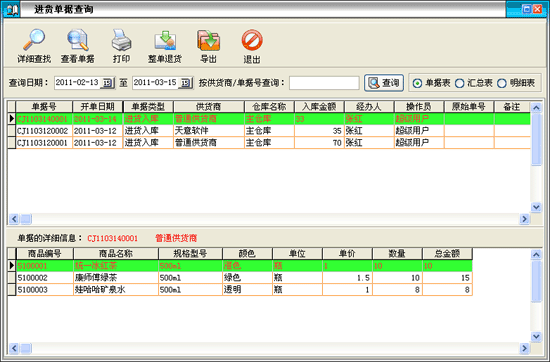Image resolution: width=550 pixels, height=362 pixels.
Task: Click the 单位 column header
Action: pos(297,254)
